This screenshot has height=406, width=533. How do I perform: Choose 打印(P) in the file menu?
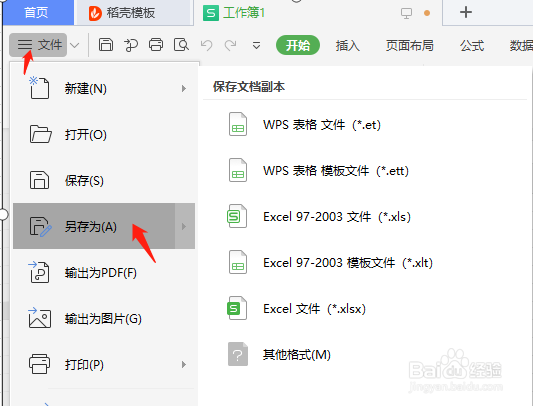[x=104, y=365]
